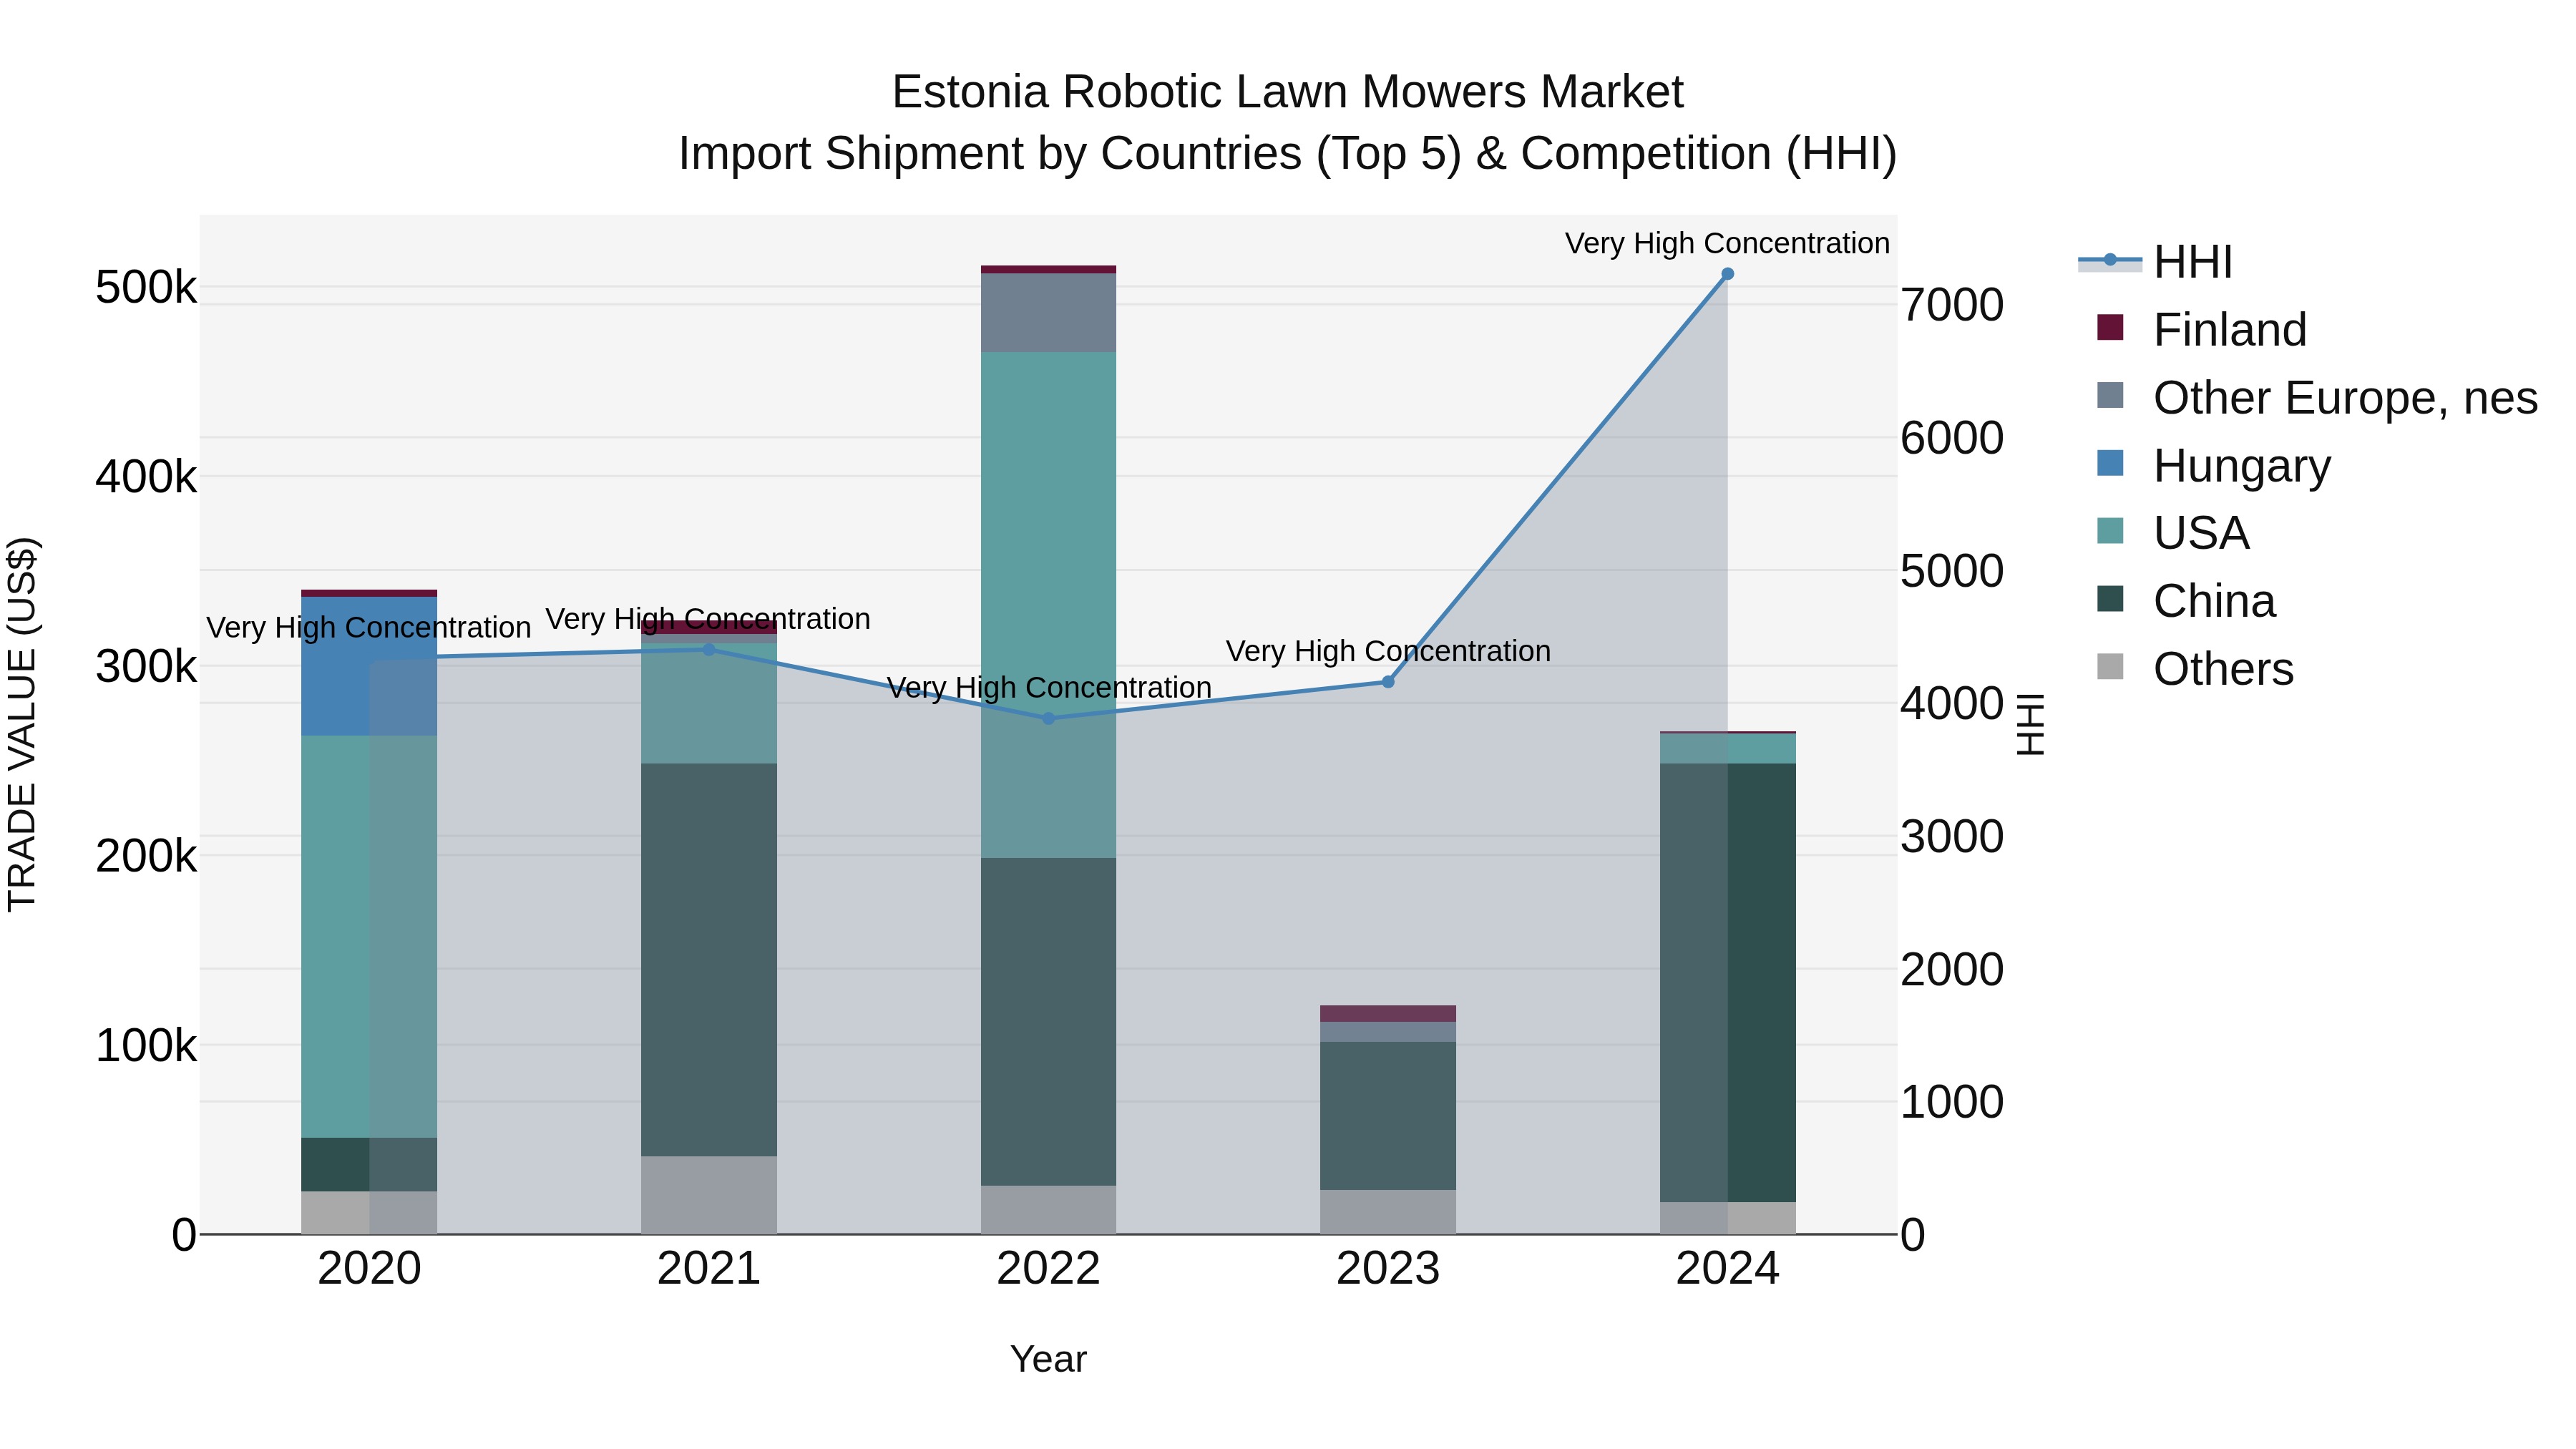Toggle the Finland legend entry
This screenshot has height=1449, width=2576.
coord(2200,330)
